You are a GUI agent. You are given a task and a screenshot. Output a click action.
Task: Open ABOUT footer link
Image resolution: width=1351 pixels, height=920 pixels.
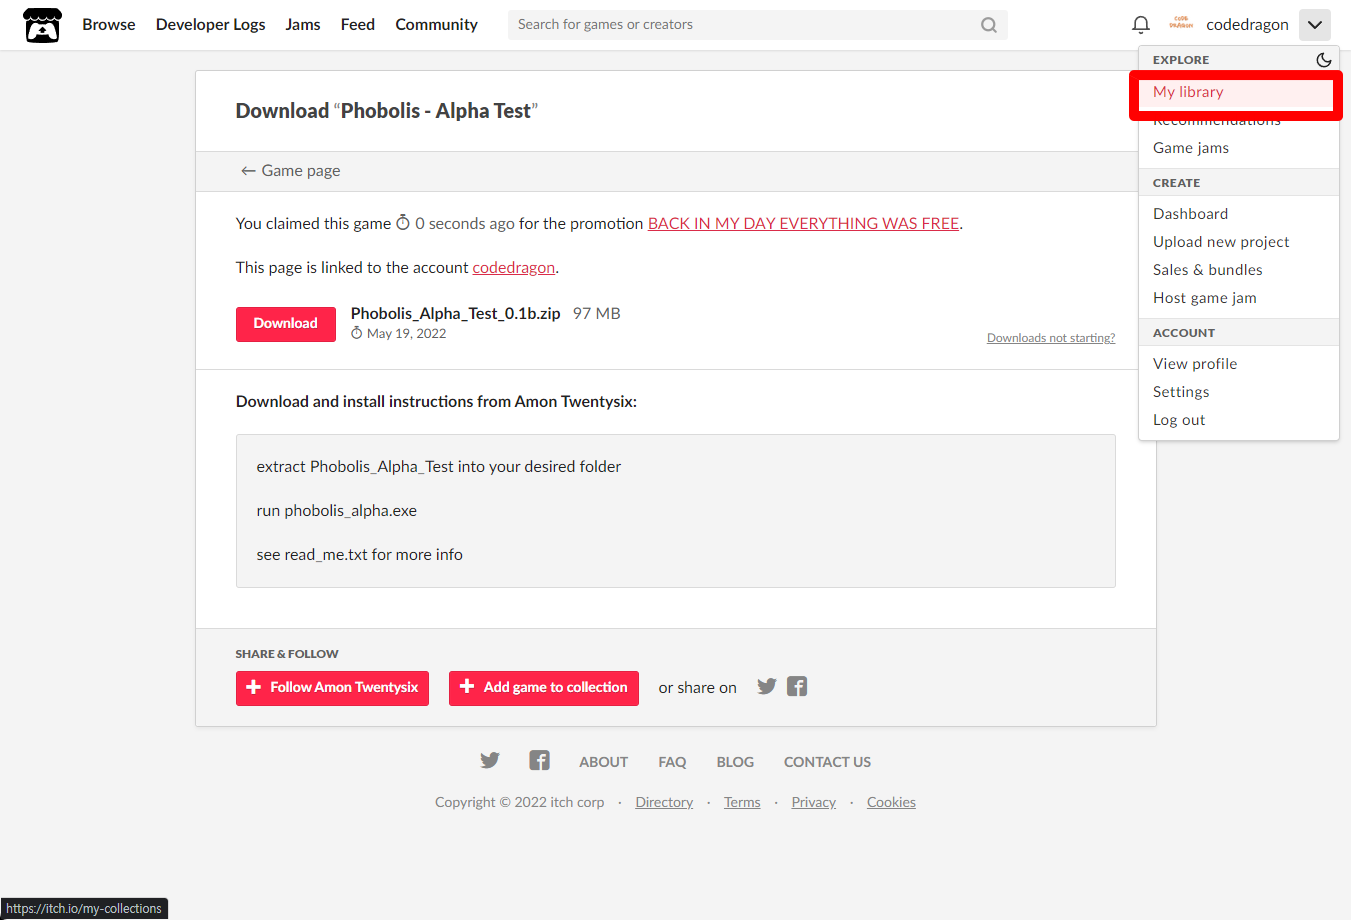[604, 762]
